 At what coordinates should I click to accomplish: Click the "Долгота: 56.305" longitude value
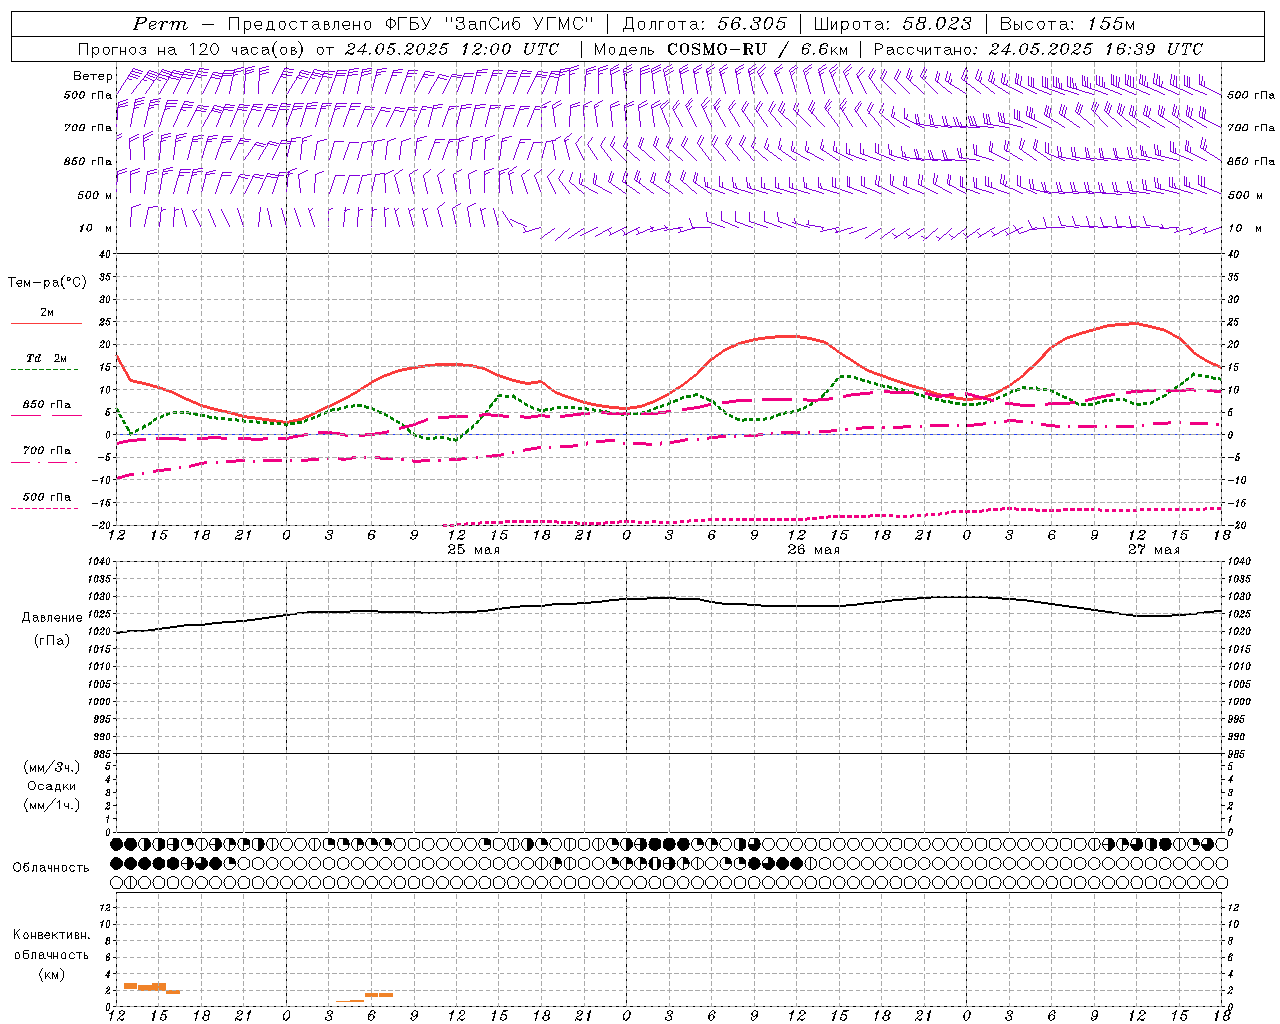(704, 24)
